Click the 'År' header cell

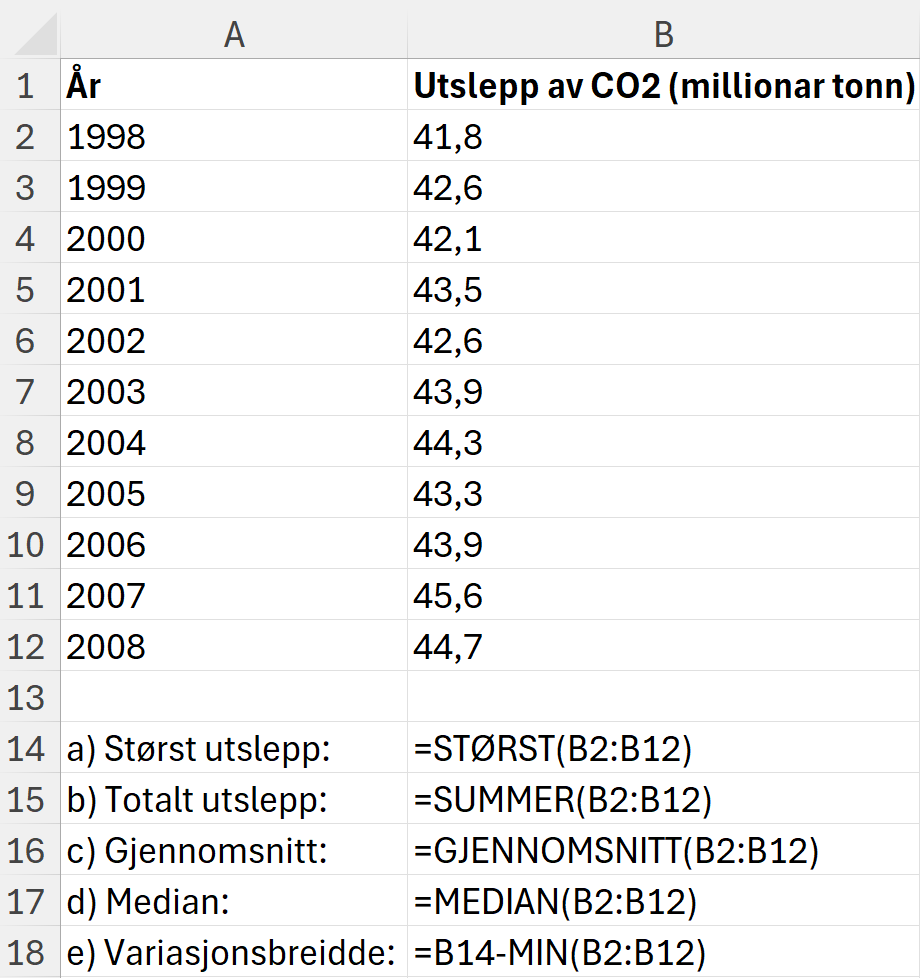coord(234,86)
